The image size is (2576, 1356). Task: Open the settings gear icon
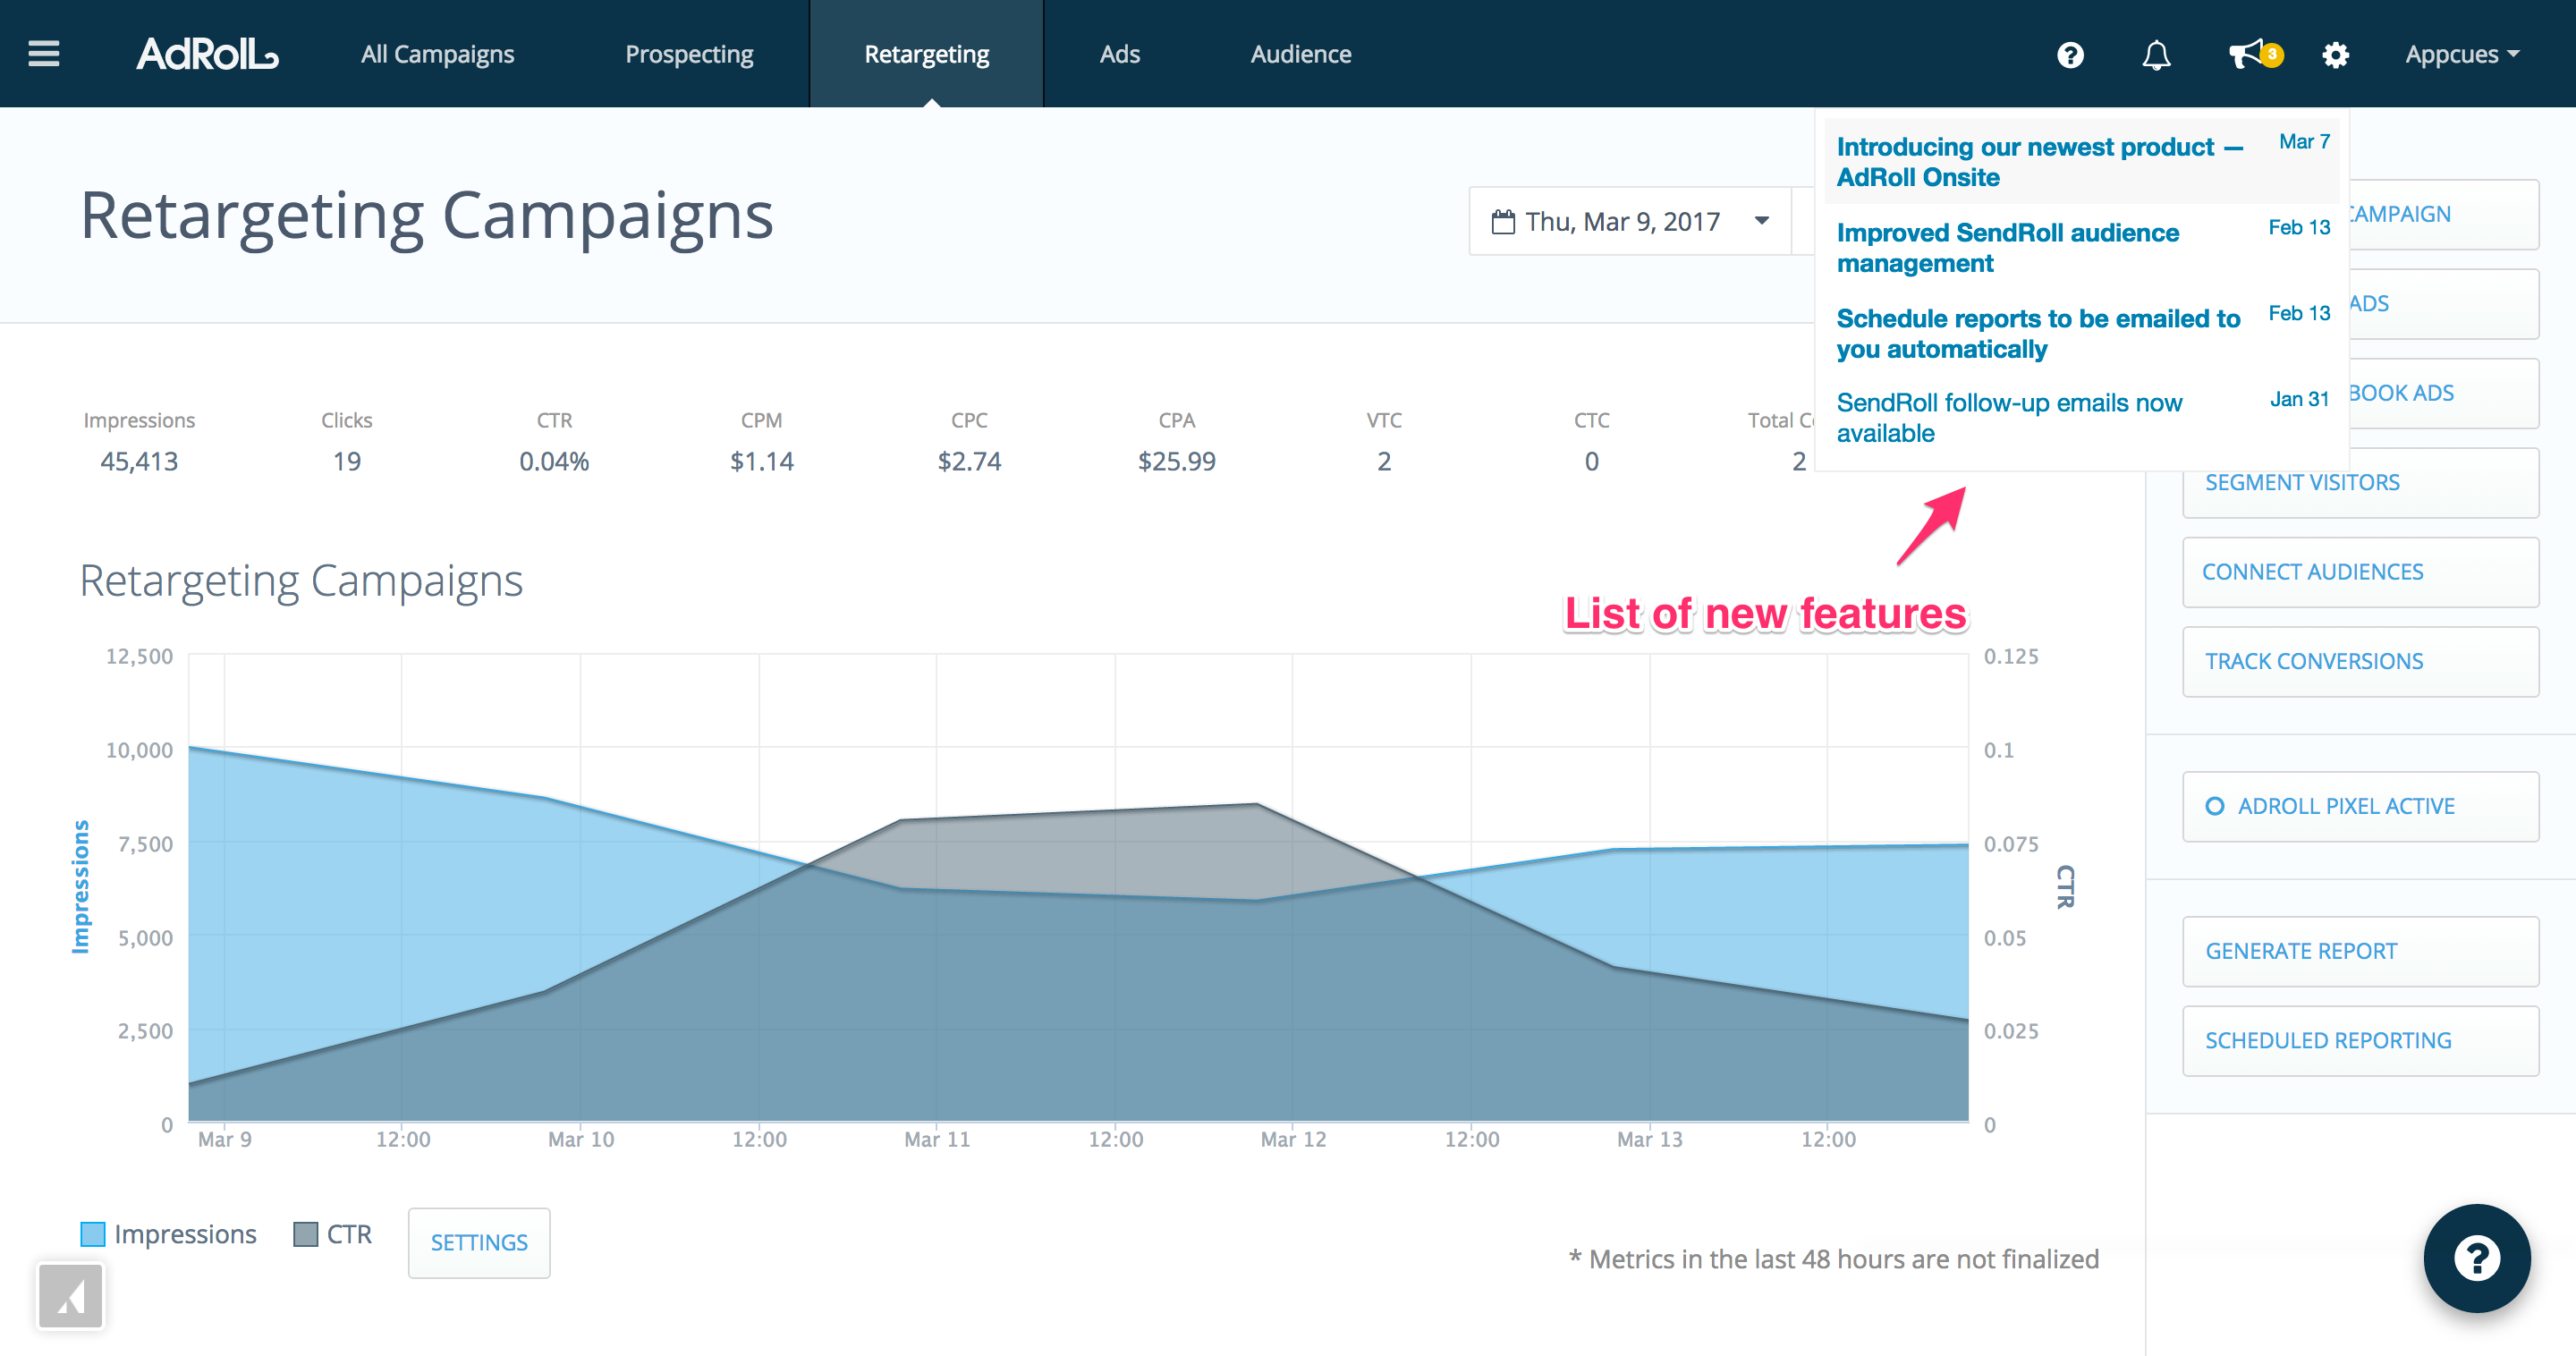pos(2335,55)
